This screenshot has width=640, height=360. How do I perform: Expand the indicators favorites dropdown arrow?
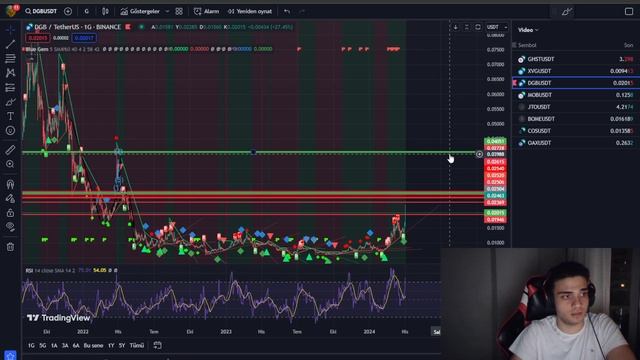[x=167, y=11]
